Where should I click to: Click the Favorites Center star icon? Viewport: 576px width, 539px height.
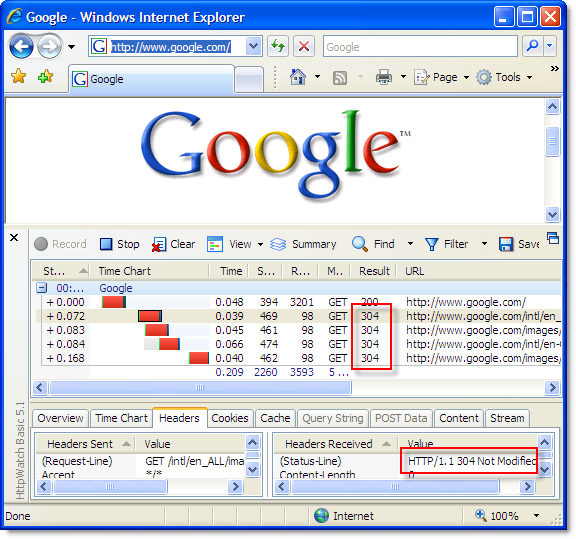click(x=18, y=76)
